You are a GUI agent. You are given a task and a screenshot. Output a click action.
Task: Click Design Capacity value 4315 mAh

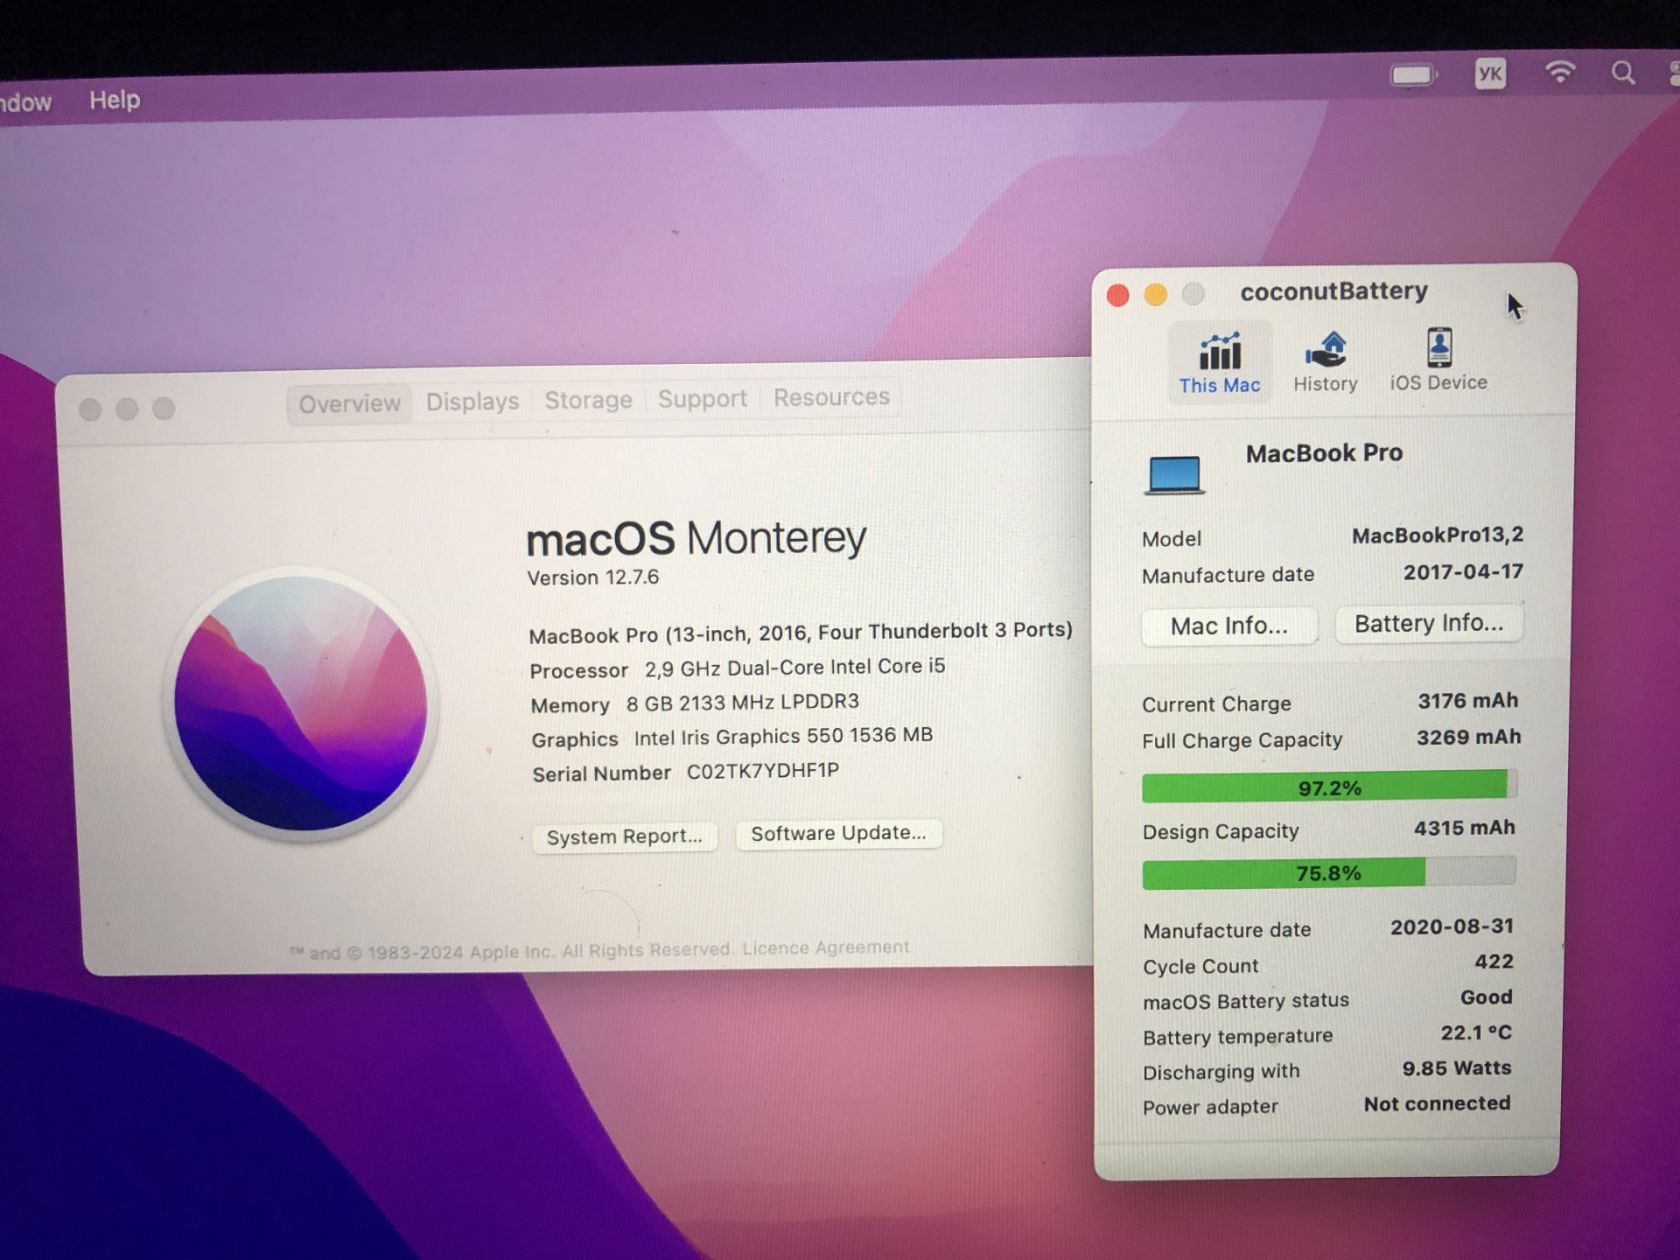point(1464,828)
